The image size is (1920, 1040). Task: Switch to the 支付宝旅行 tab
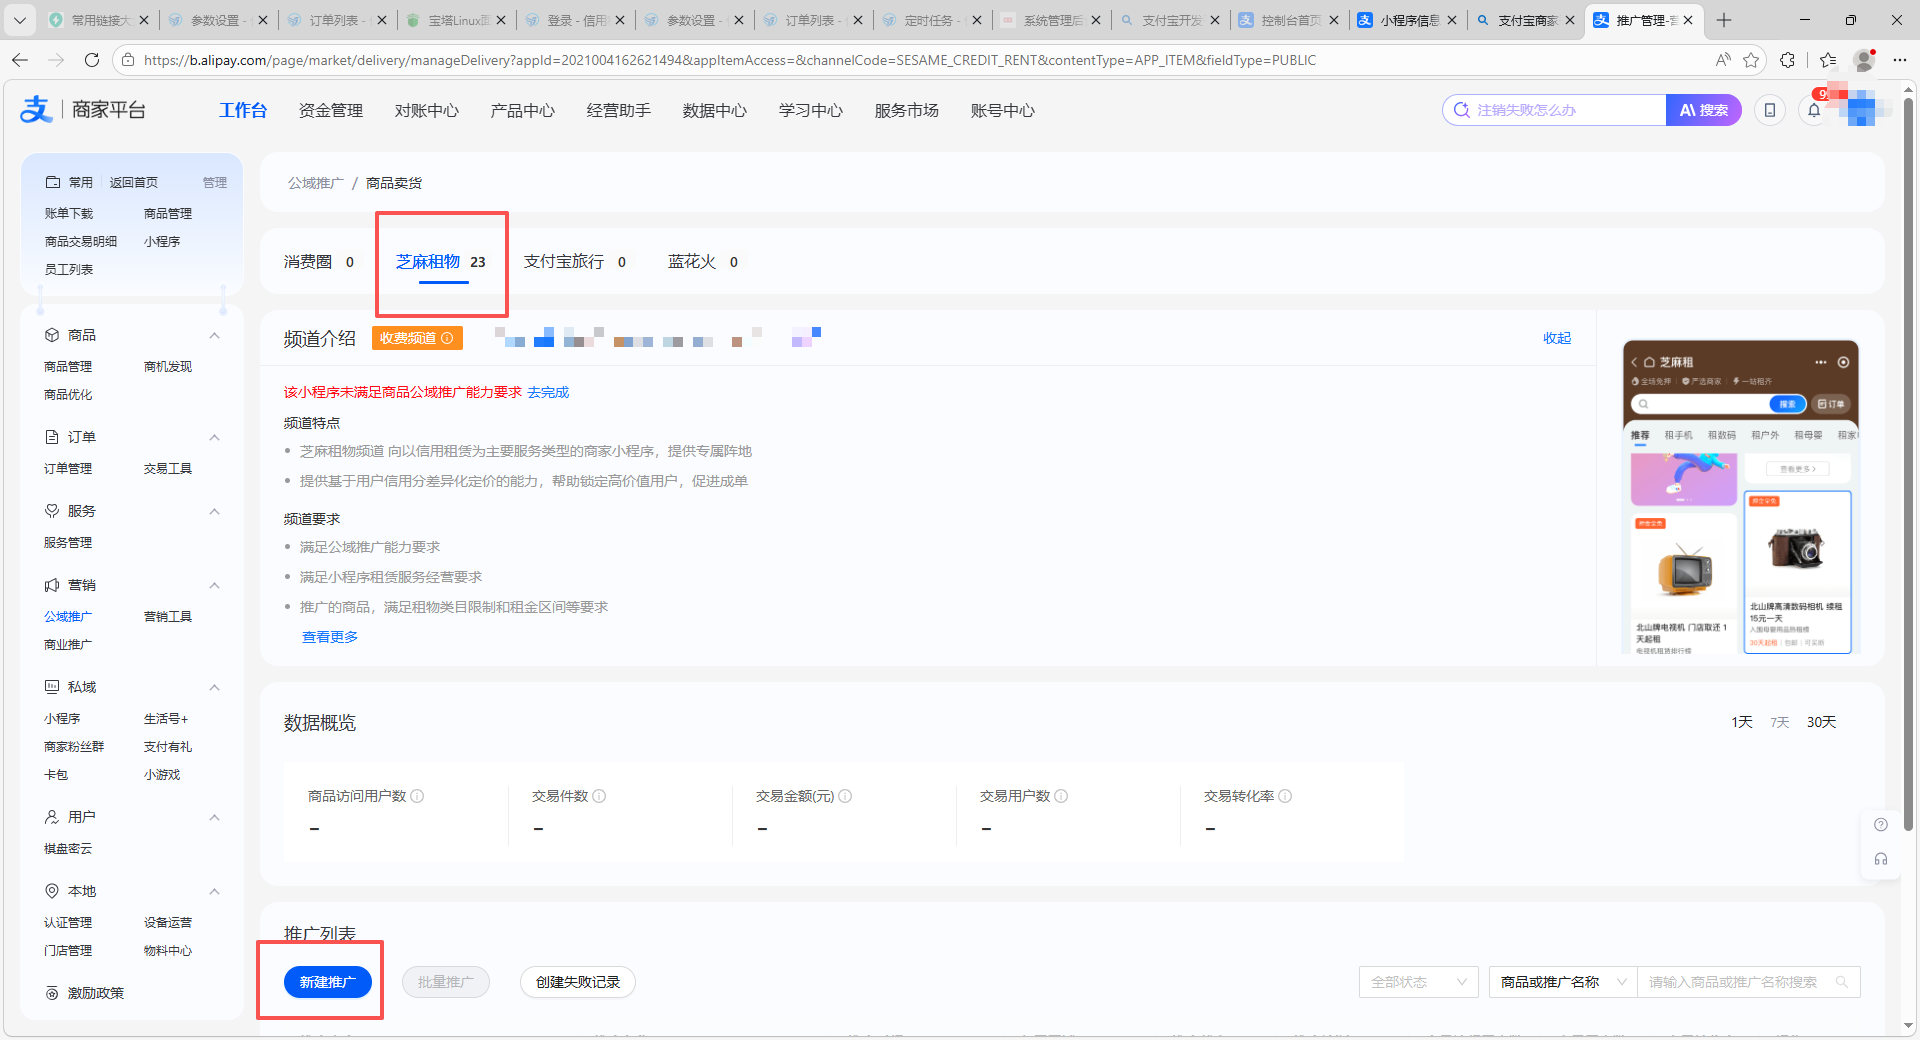pos(564,262)
